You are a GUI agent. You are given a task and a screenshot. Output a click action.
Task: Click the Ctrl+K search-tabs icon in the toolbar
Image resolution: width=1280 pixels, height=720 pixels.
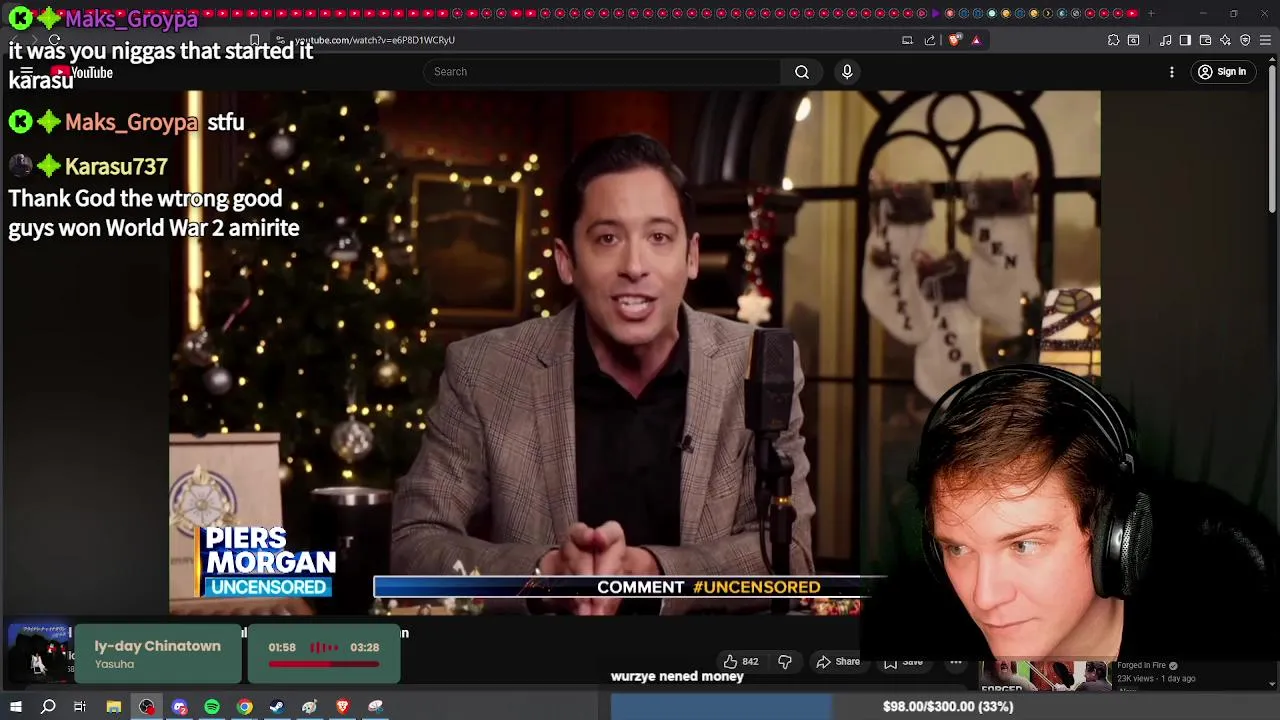(1133, 40)
